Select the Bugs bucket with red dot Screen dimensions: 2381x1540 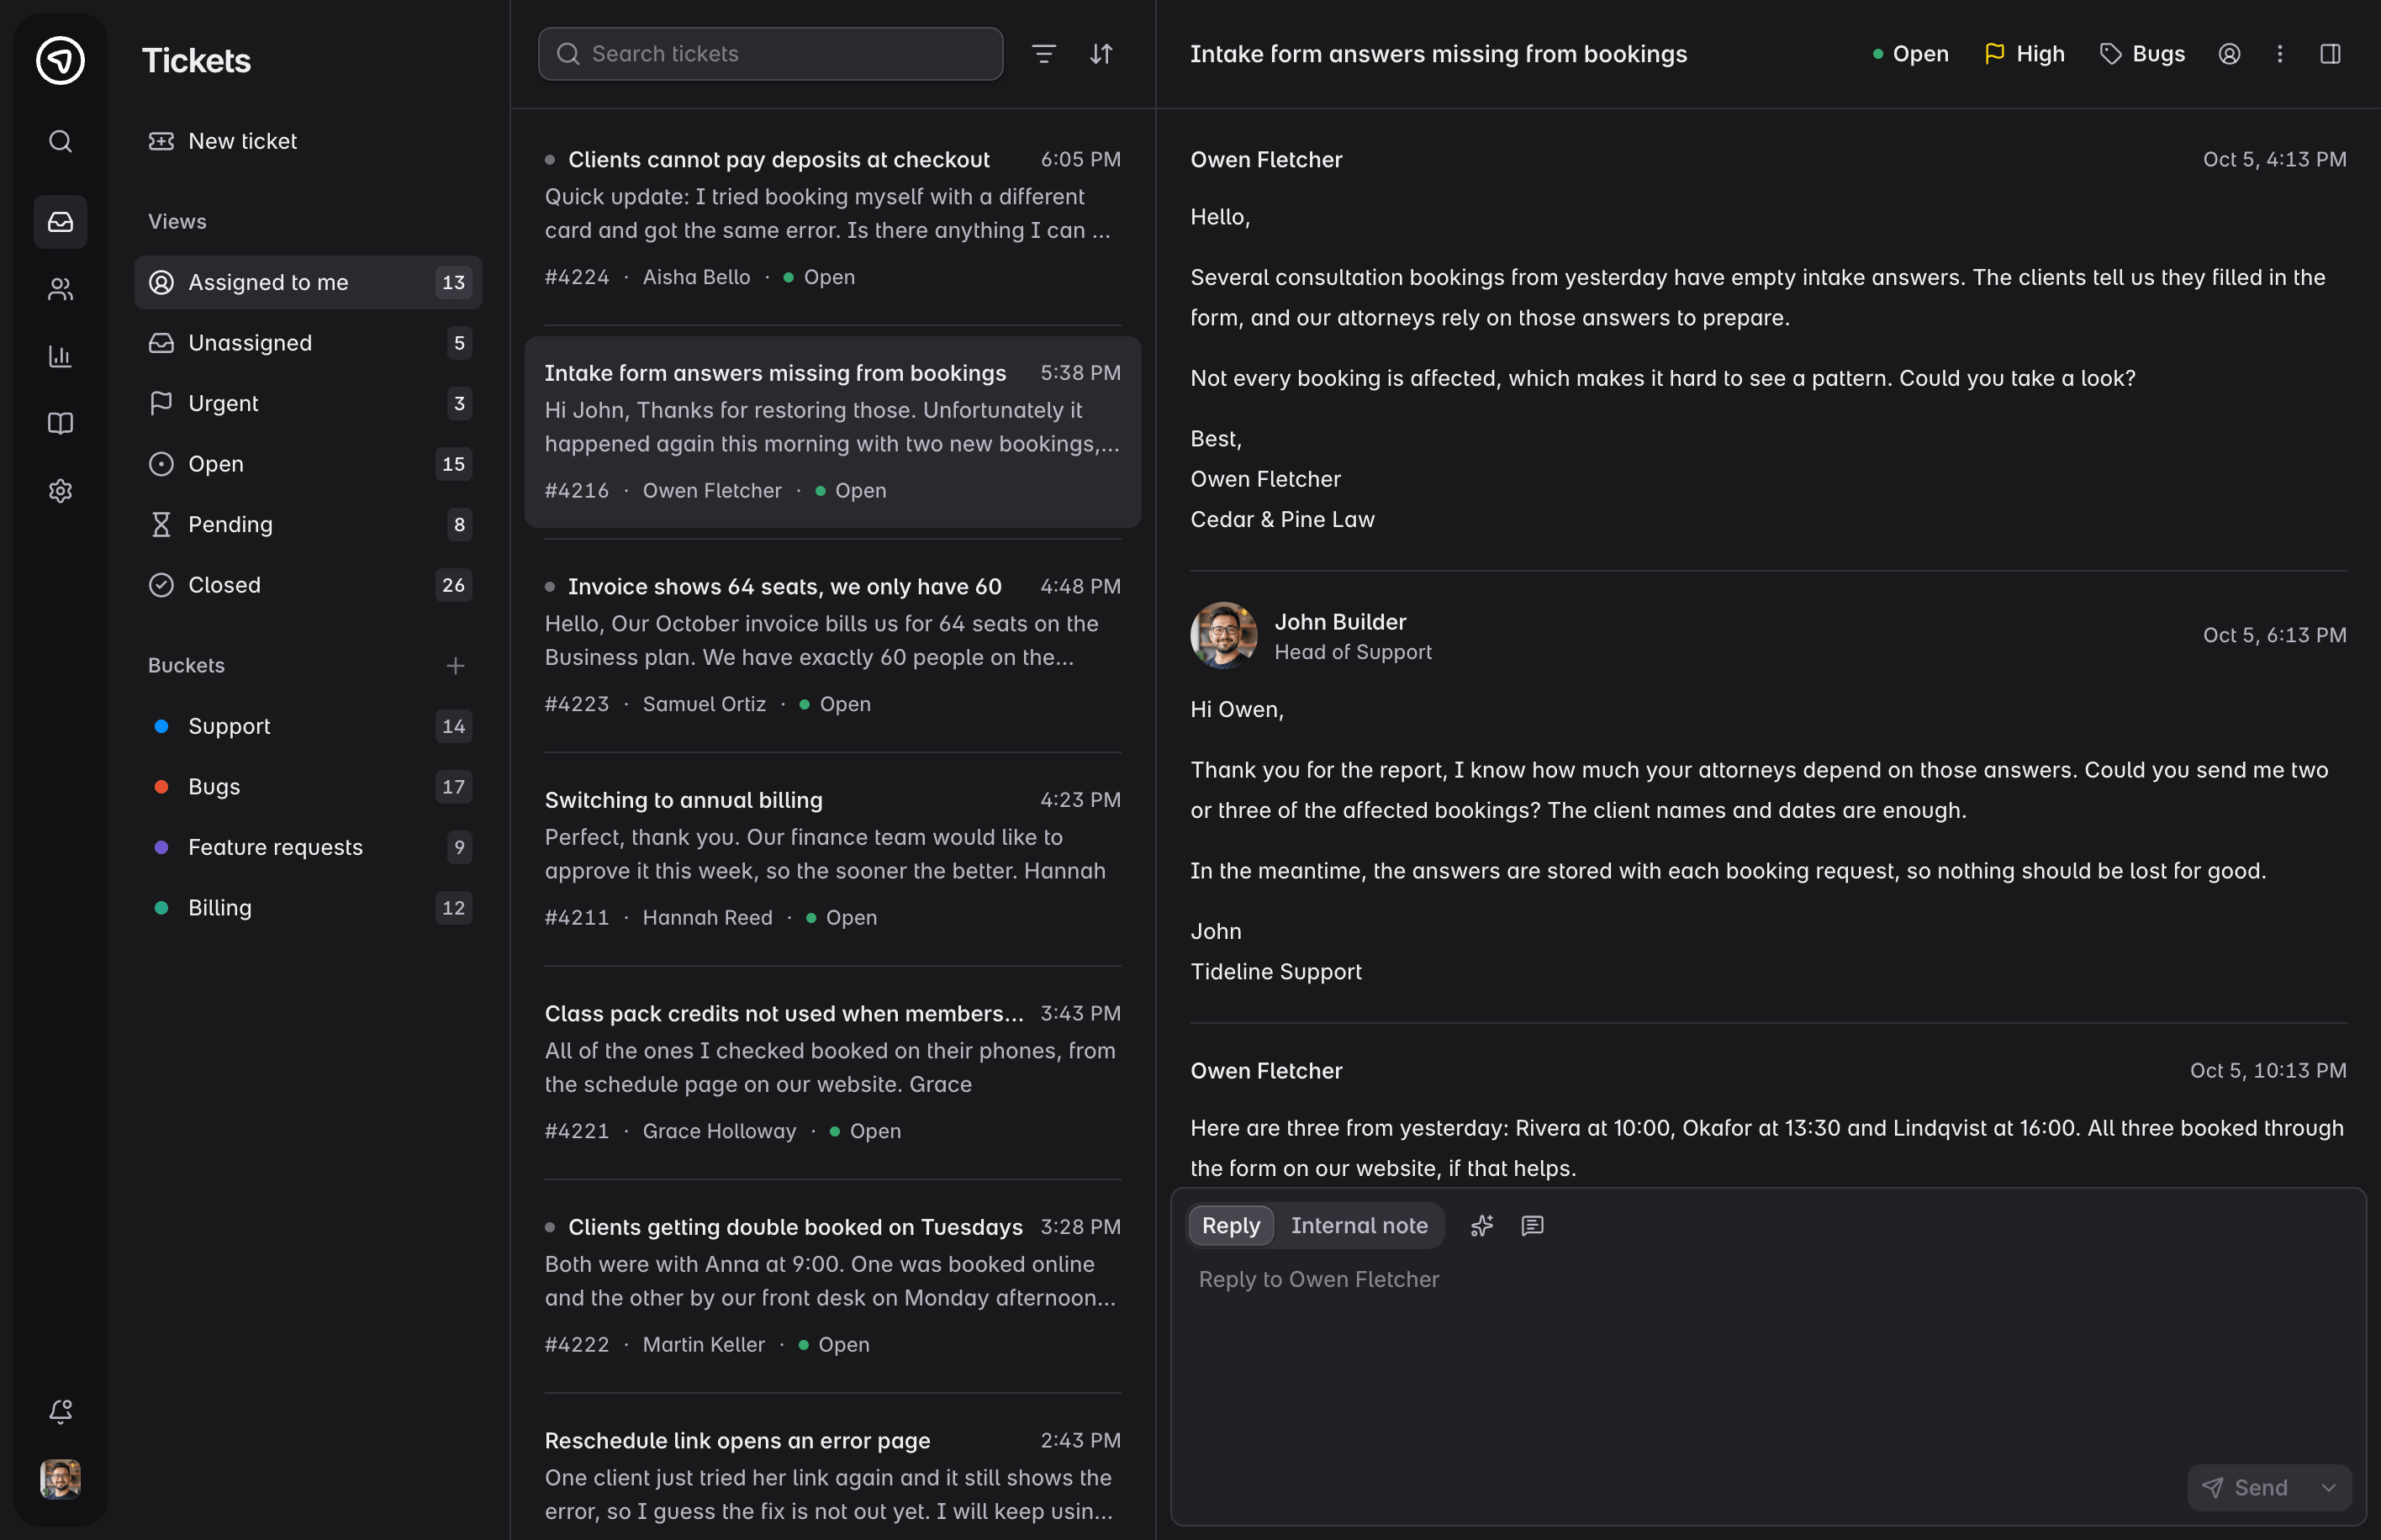(x=308, y=786)
